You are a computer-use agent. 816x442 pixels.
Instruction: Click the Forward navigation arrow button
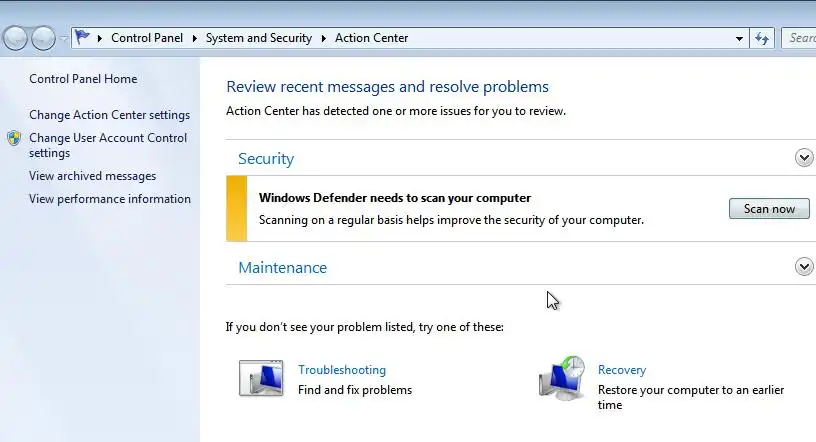click(43, 39)
